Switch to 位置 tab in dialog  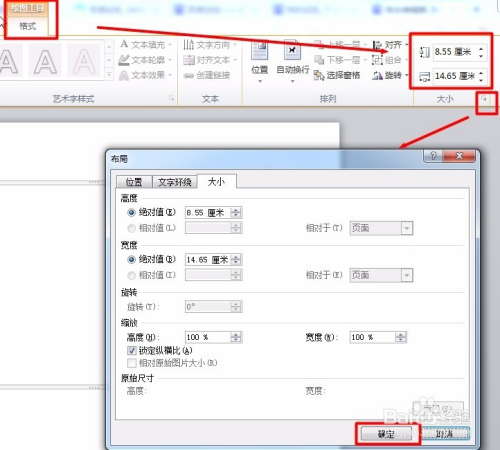coord(134,182)
